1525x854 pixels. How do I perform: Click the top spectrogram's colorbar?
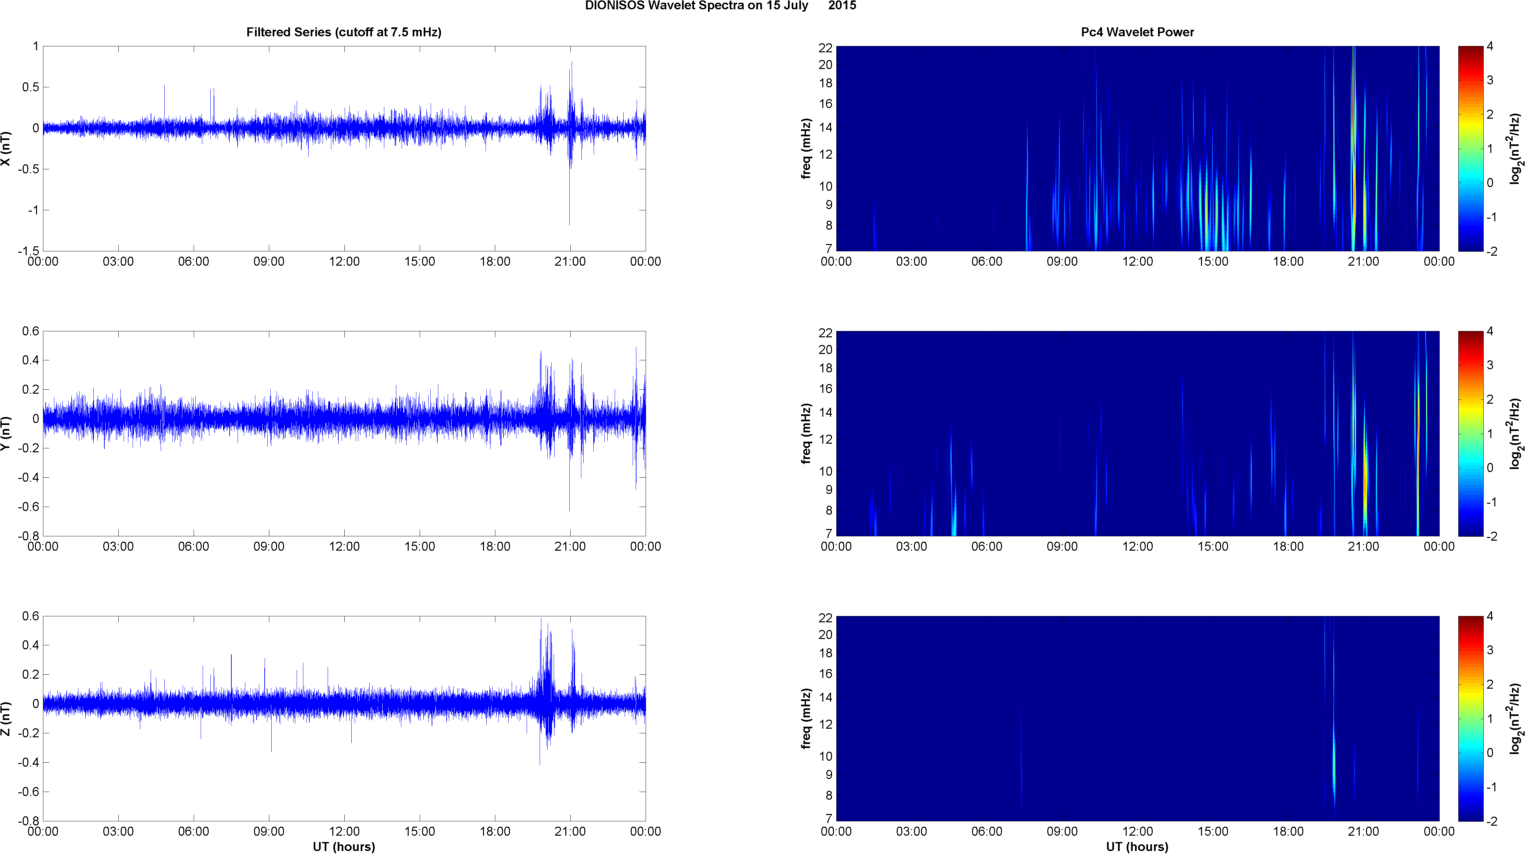coord(1470,148)
